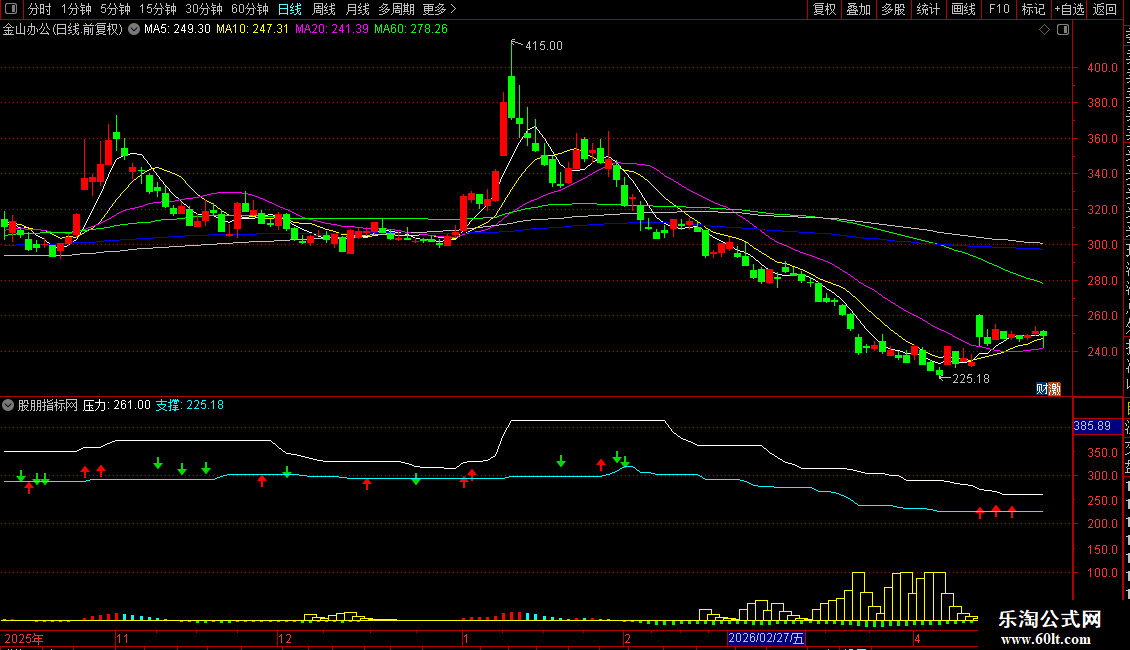Click the 225.18 low price label
The width and height of the screenshot is (1130, 650).
click(x=971, y=378)
